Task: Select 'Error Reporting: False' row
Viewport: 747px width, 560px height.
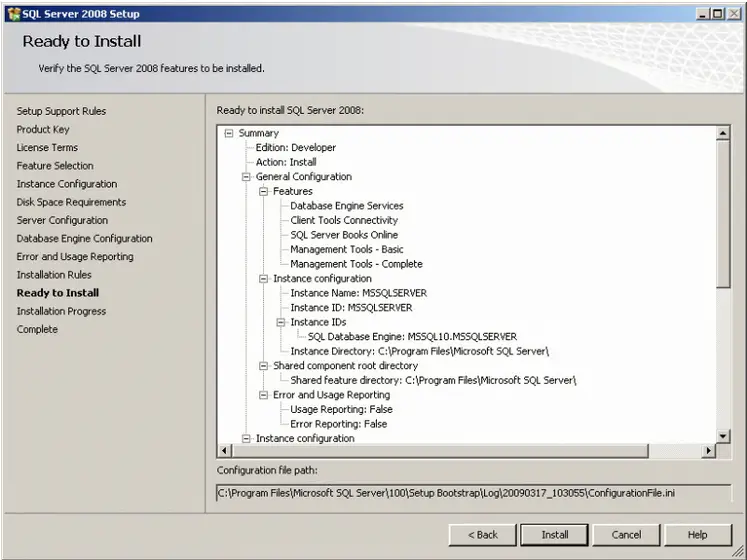Action: (338, 424)
